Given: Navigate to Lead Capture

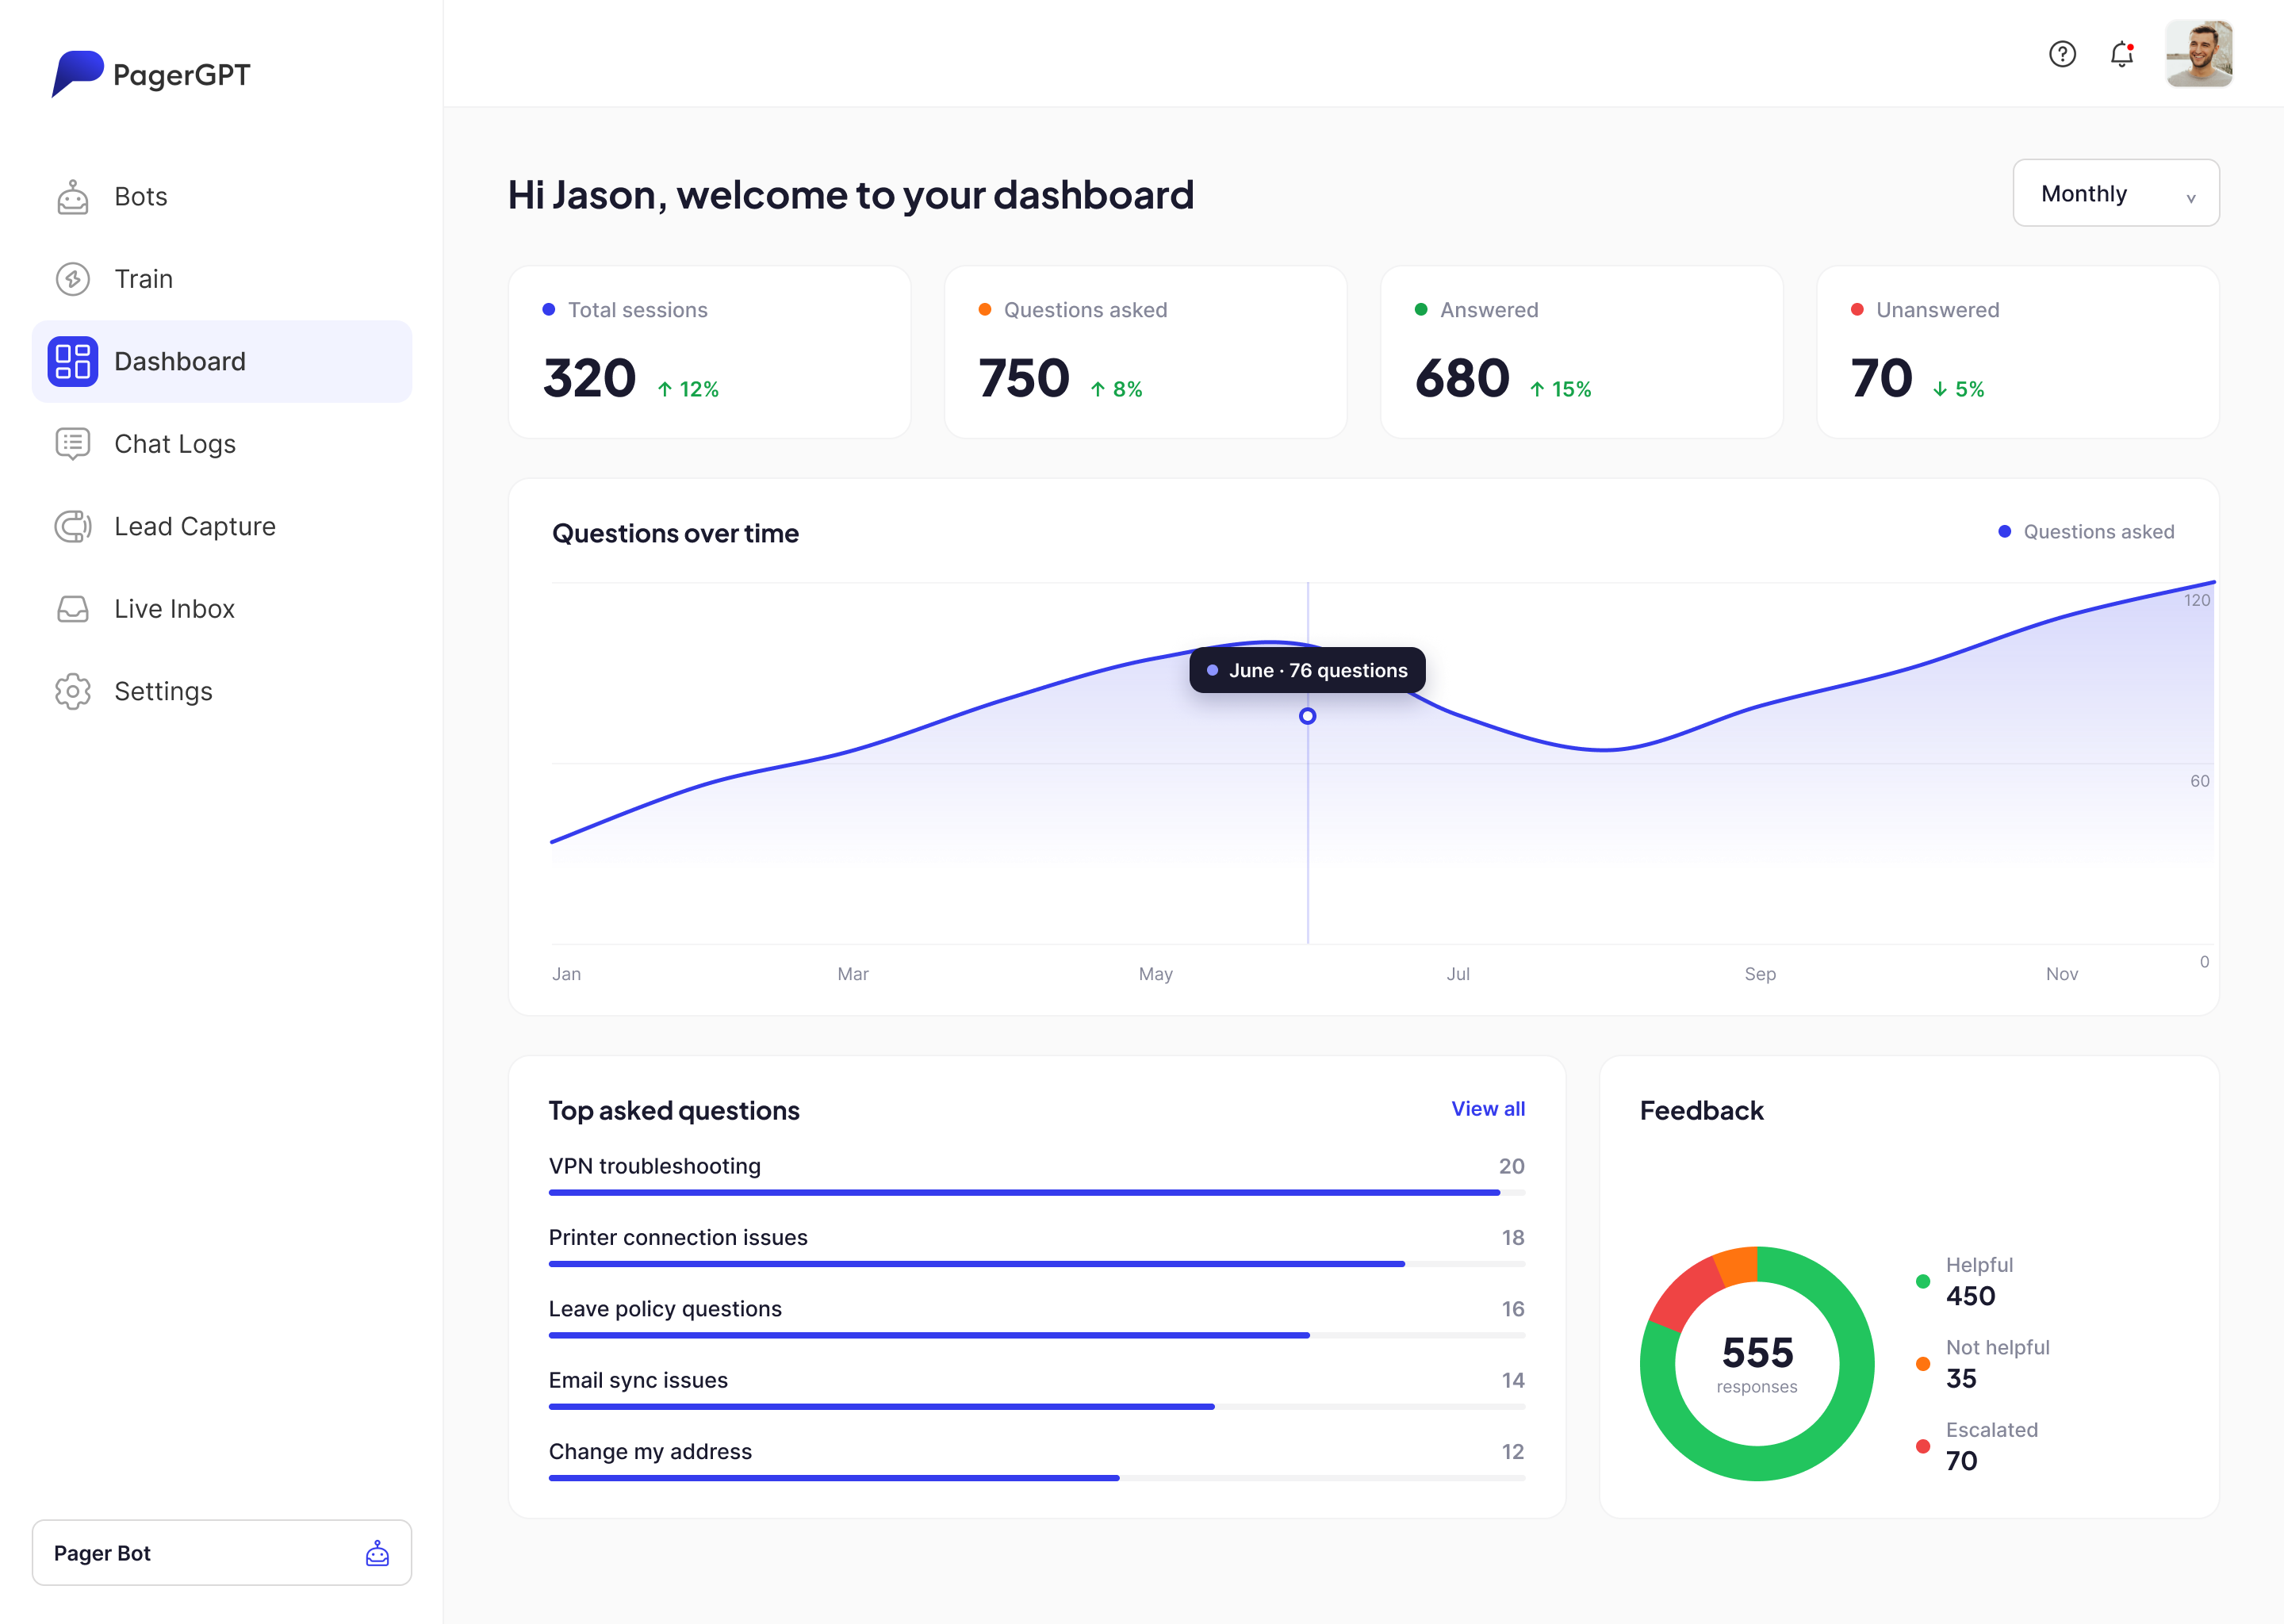Looking at the screenshot, I should [x=222, y=526].
